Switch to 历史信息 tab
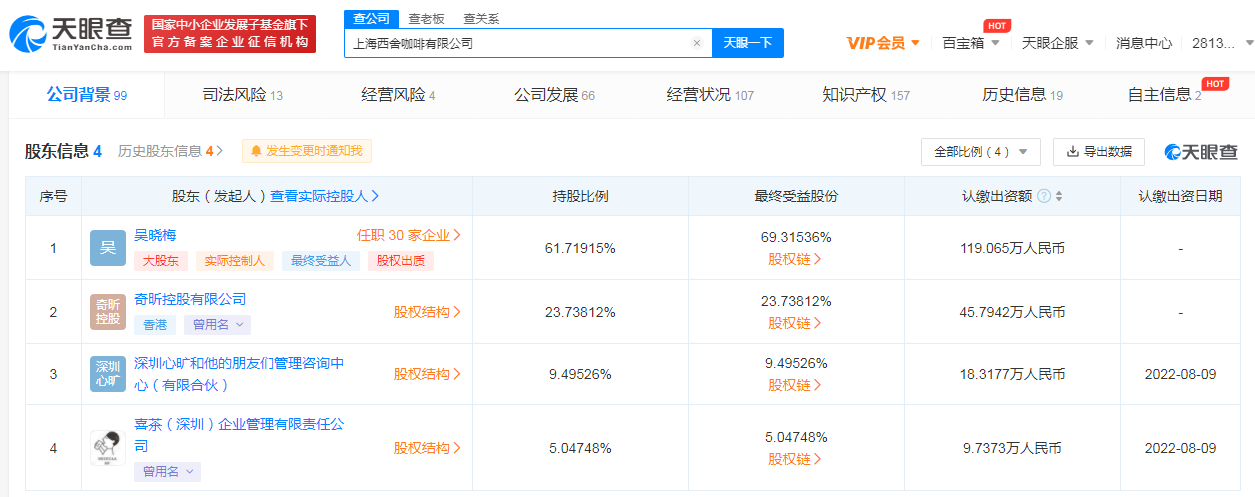 click(x=1022, y=95)
